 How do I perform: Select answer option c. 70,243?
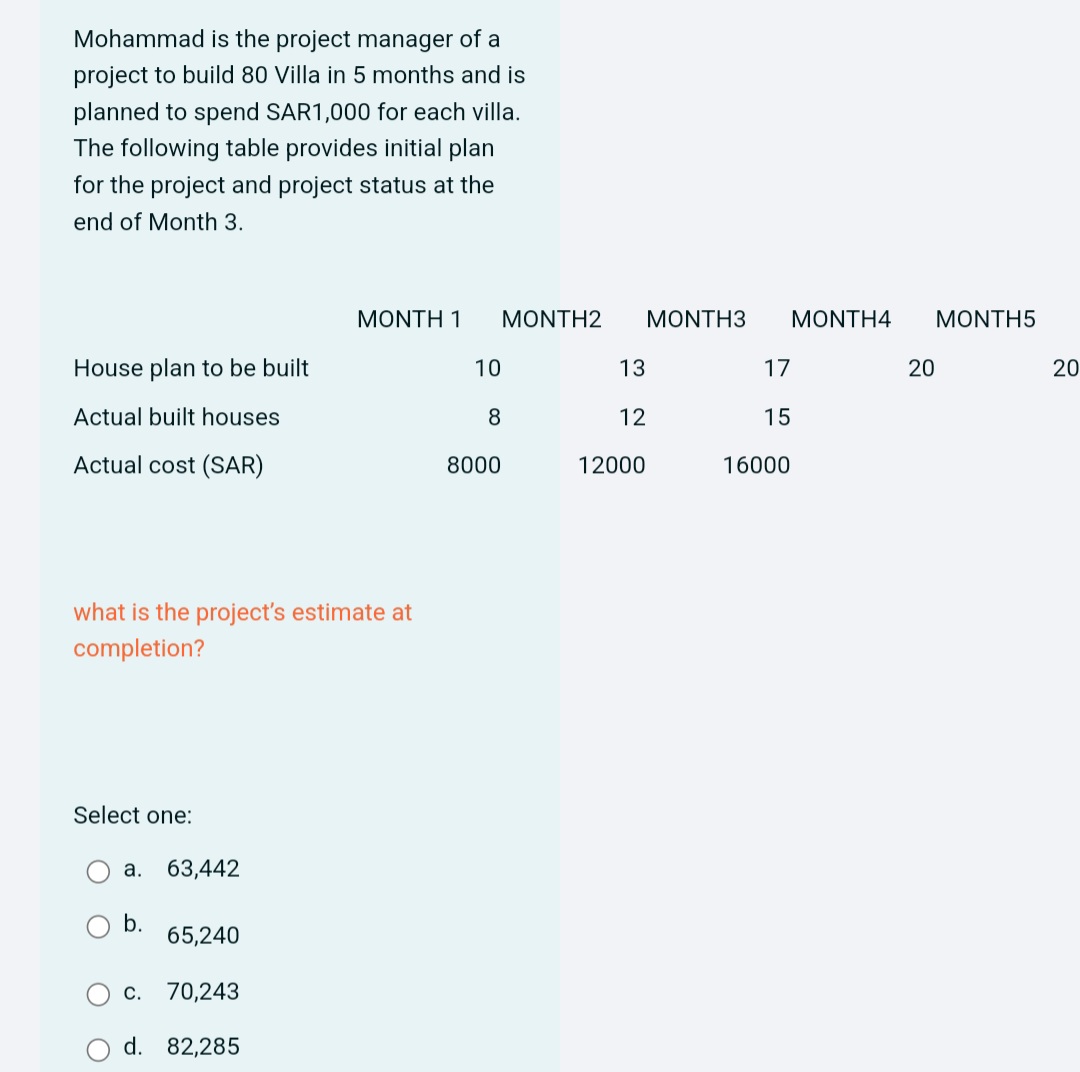point(203,992)
